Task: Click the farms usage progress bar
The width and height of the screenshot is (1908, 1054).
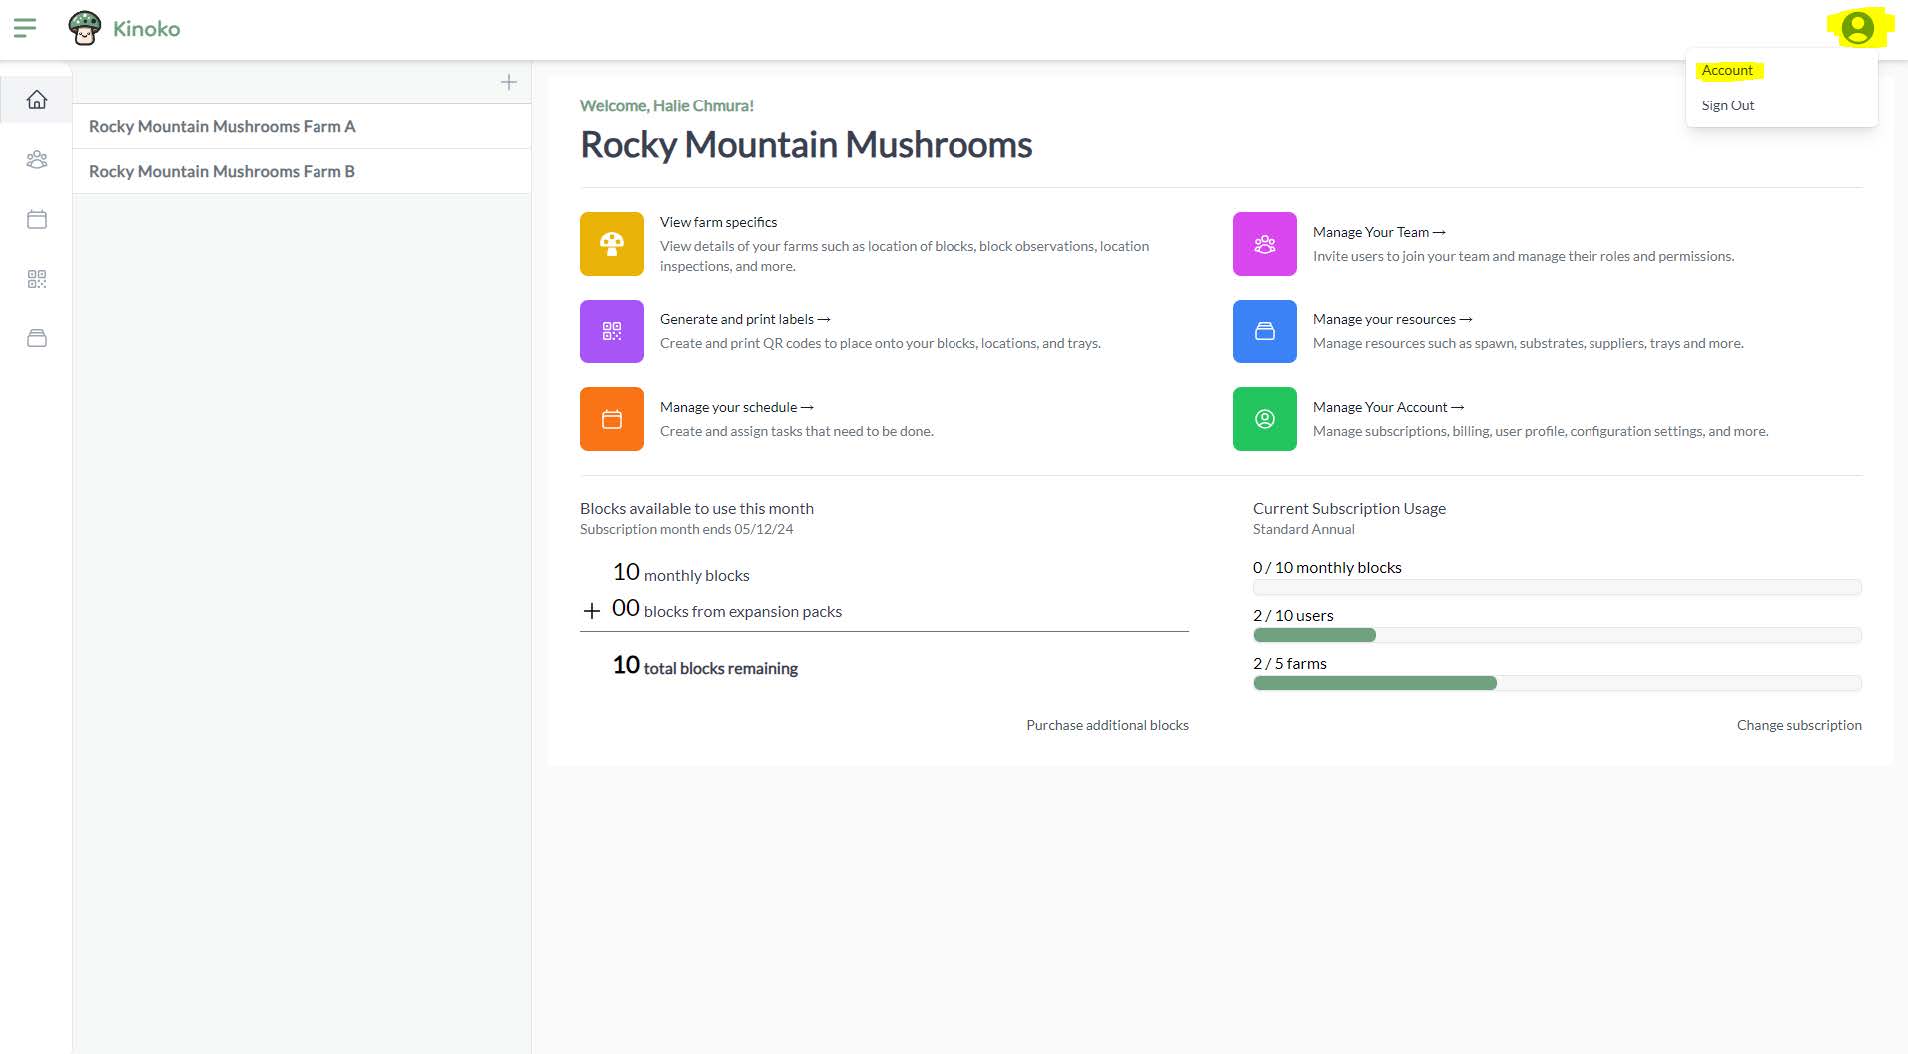Action: click(1556, 684)
